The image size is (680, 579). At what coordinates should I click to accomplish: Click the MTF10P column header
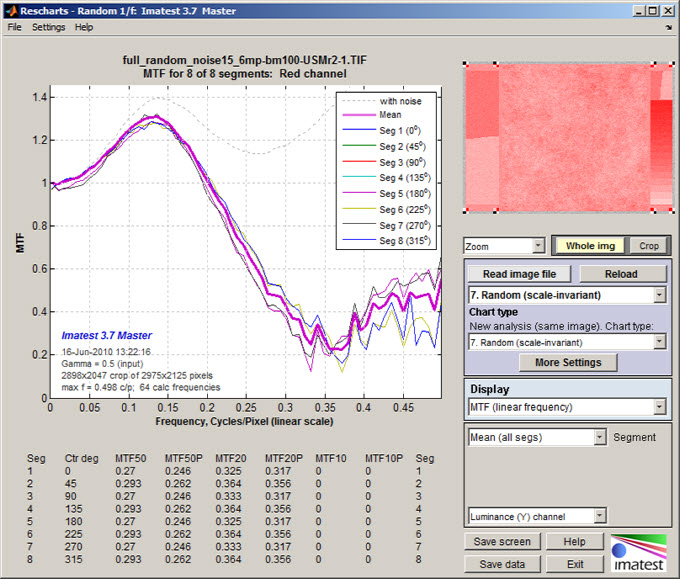(x=384, y=458)
